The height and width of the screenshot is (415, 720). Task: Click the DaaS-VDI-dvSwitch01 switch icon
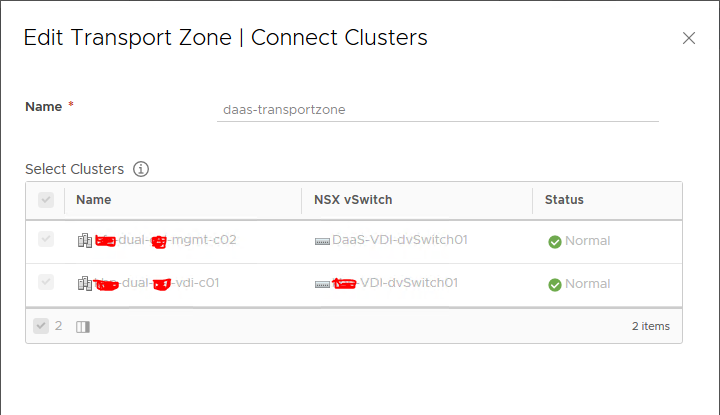(x=322, y=241)
